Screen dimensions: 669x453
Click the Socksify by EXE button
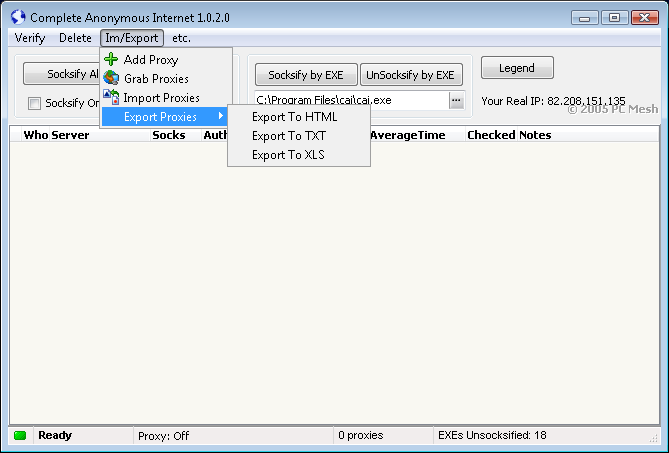(x=306, y=75)
